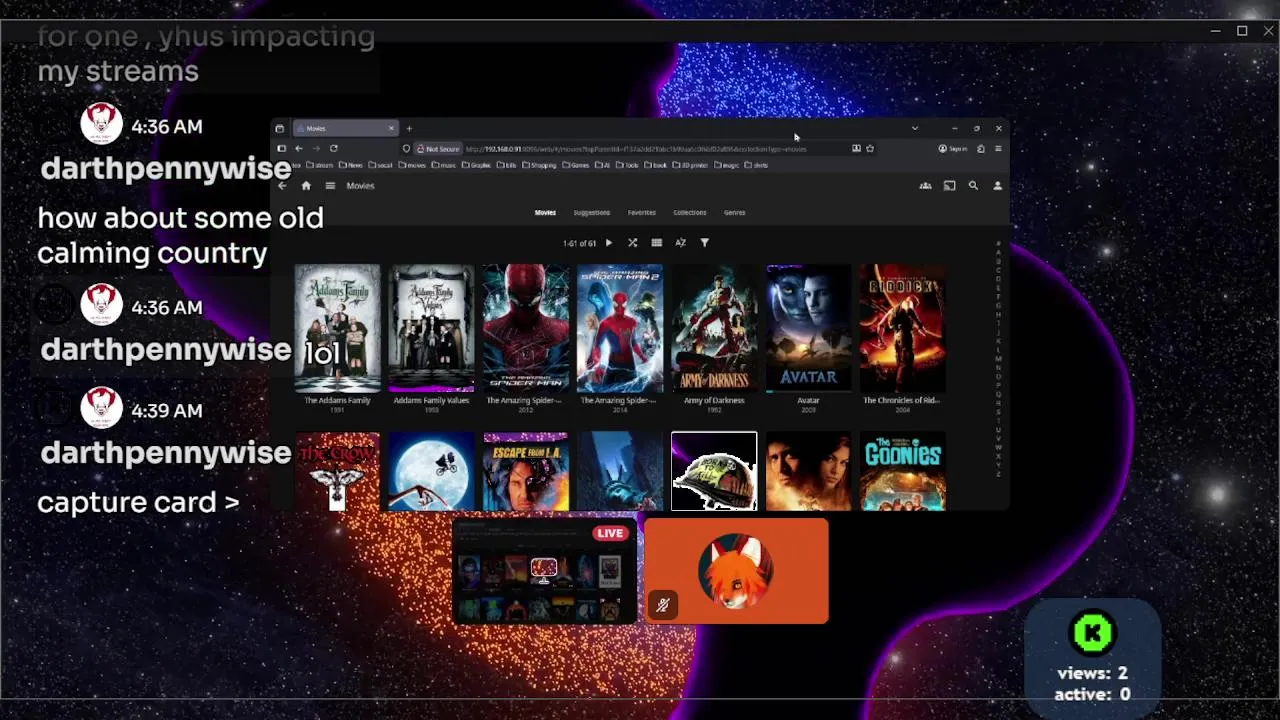Open The Crow movie poster

pyautogui.click(x=337, y=471)
